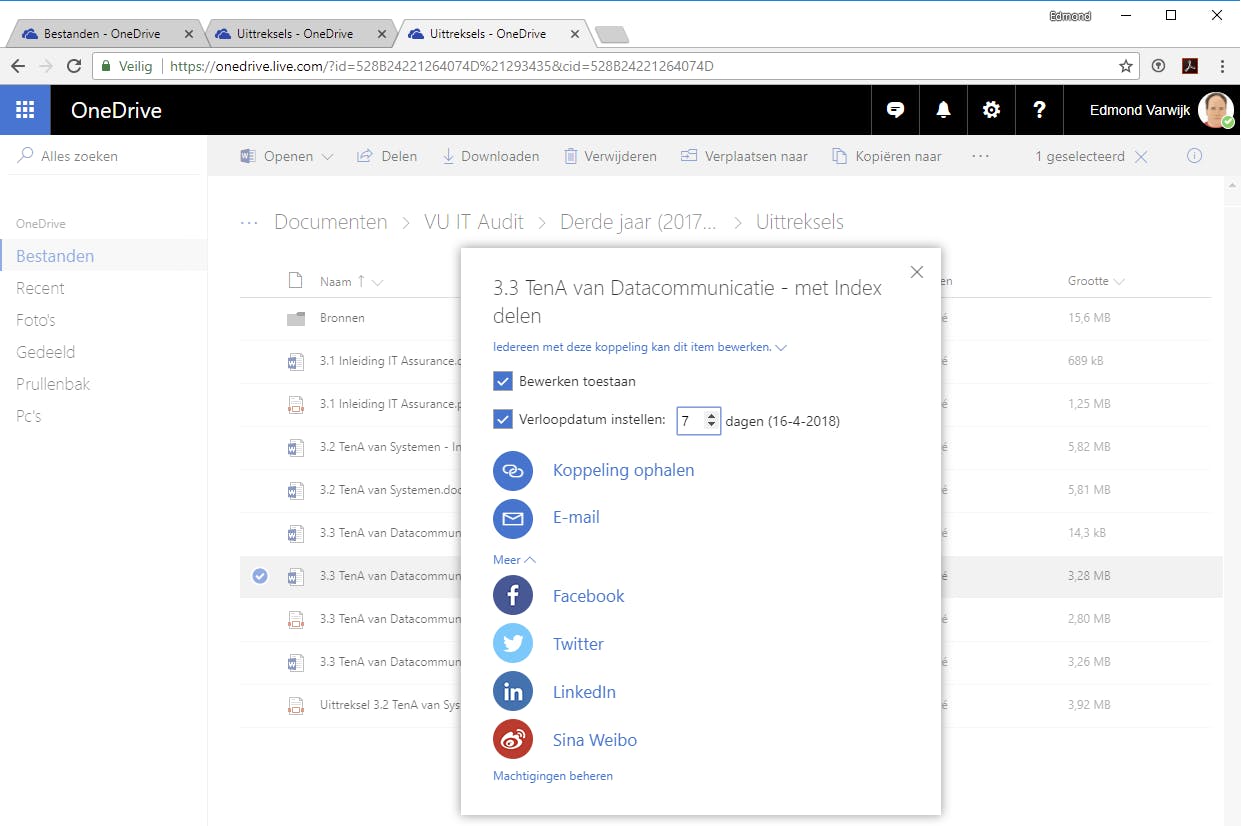Click Machtigingen beheren link
1241x826 pixels.
(553, 776)
